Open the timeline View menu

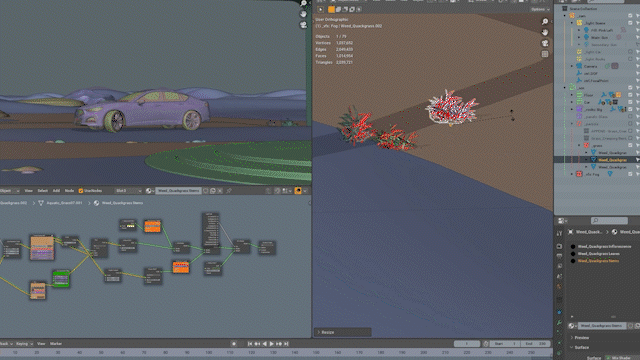click(x=41, y=344)
